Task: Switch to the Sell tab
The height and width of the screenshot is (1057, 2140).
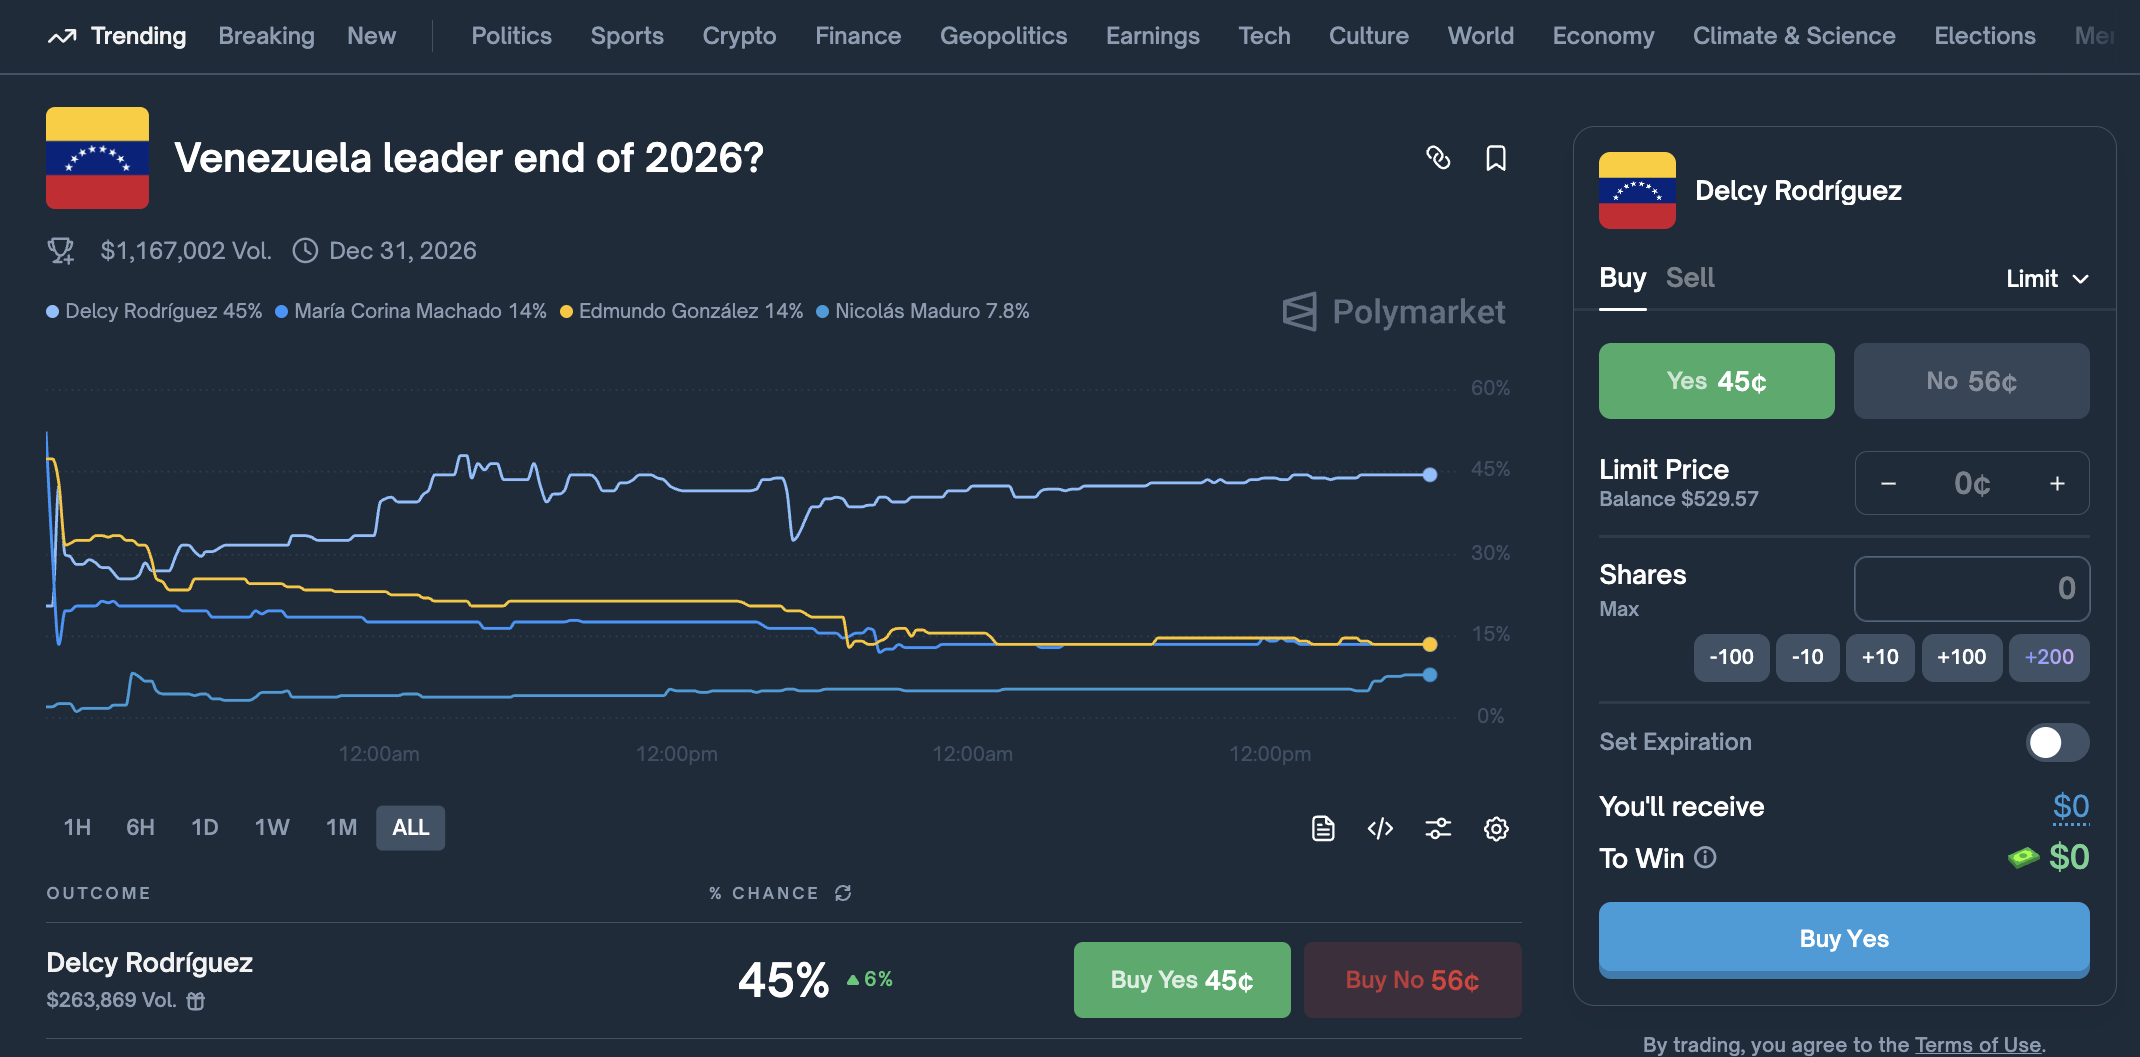Action: point(1690,278)
